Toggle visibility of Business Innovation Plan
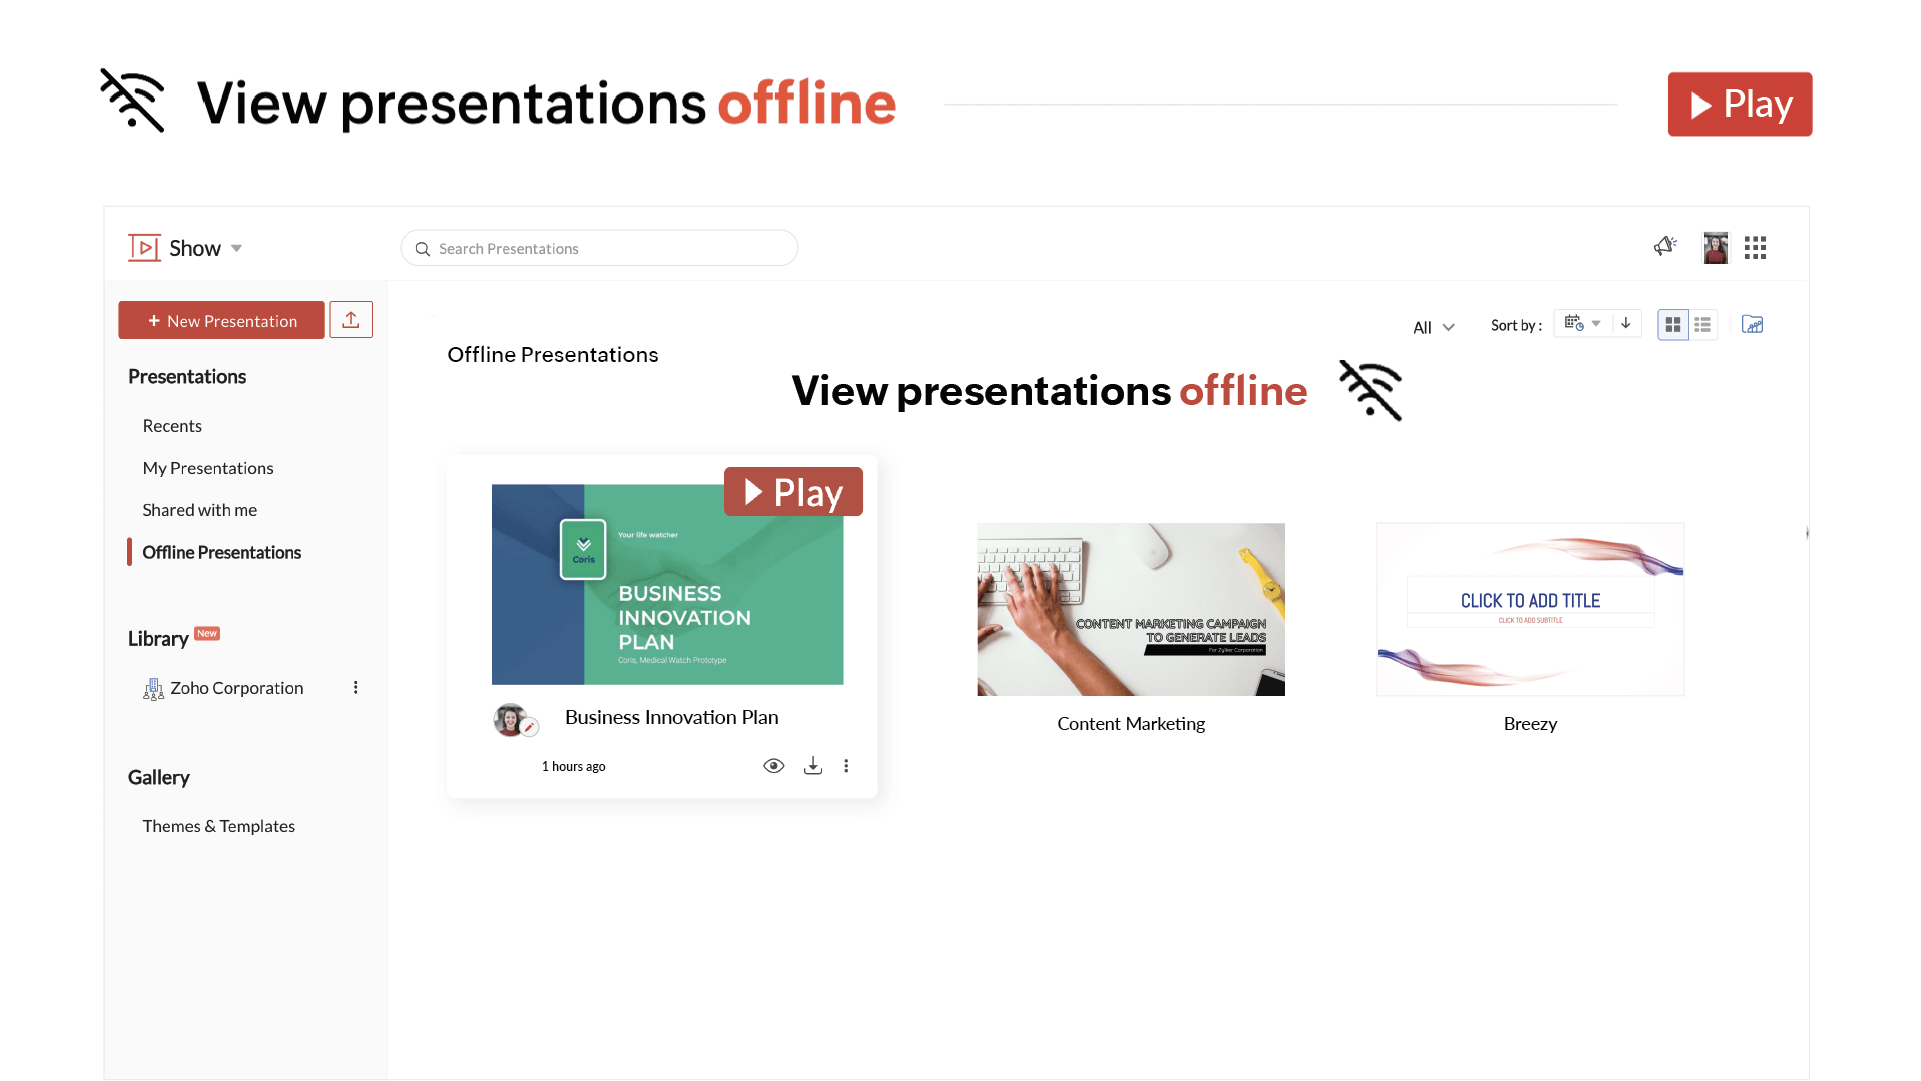1921x1081 pixels. pos(773,764)
